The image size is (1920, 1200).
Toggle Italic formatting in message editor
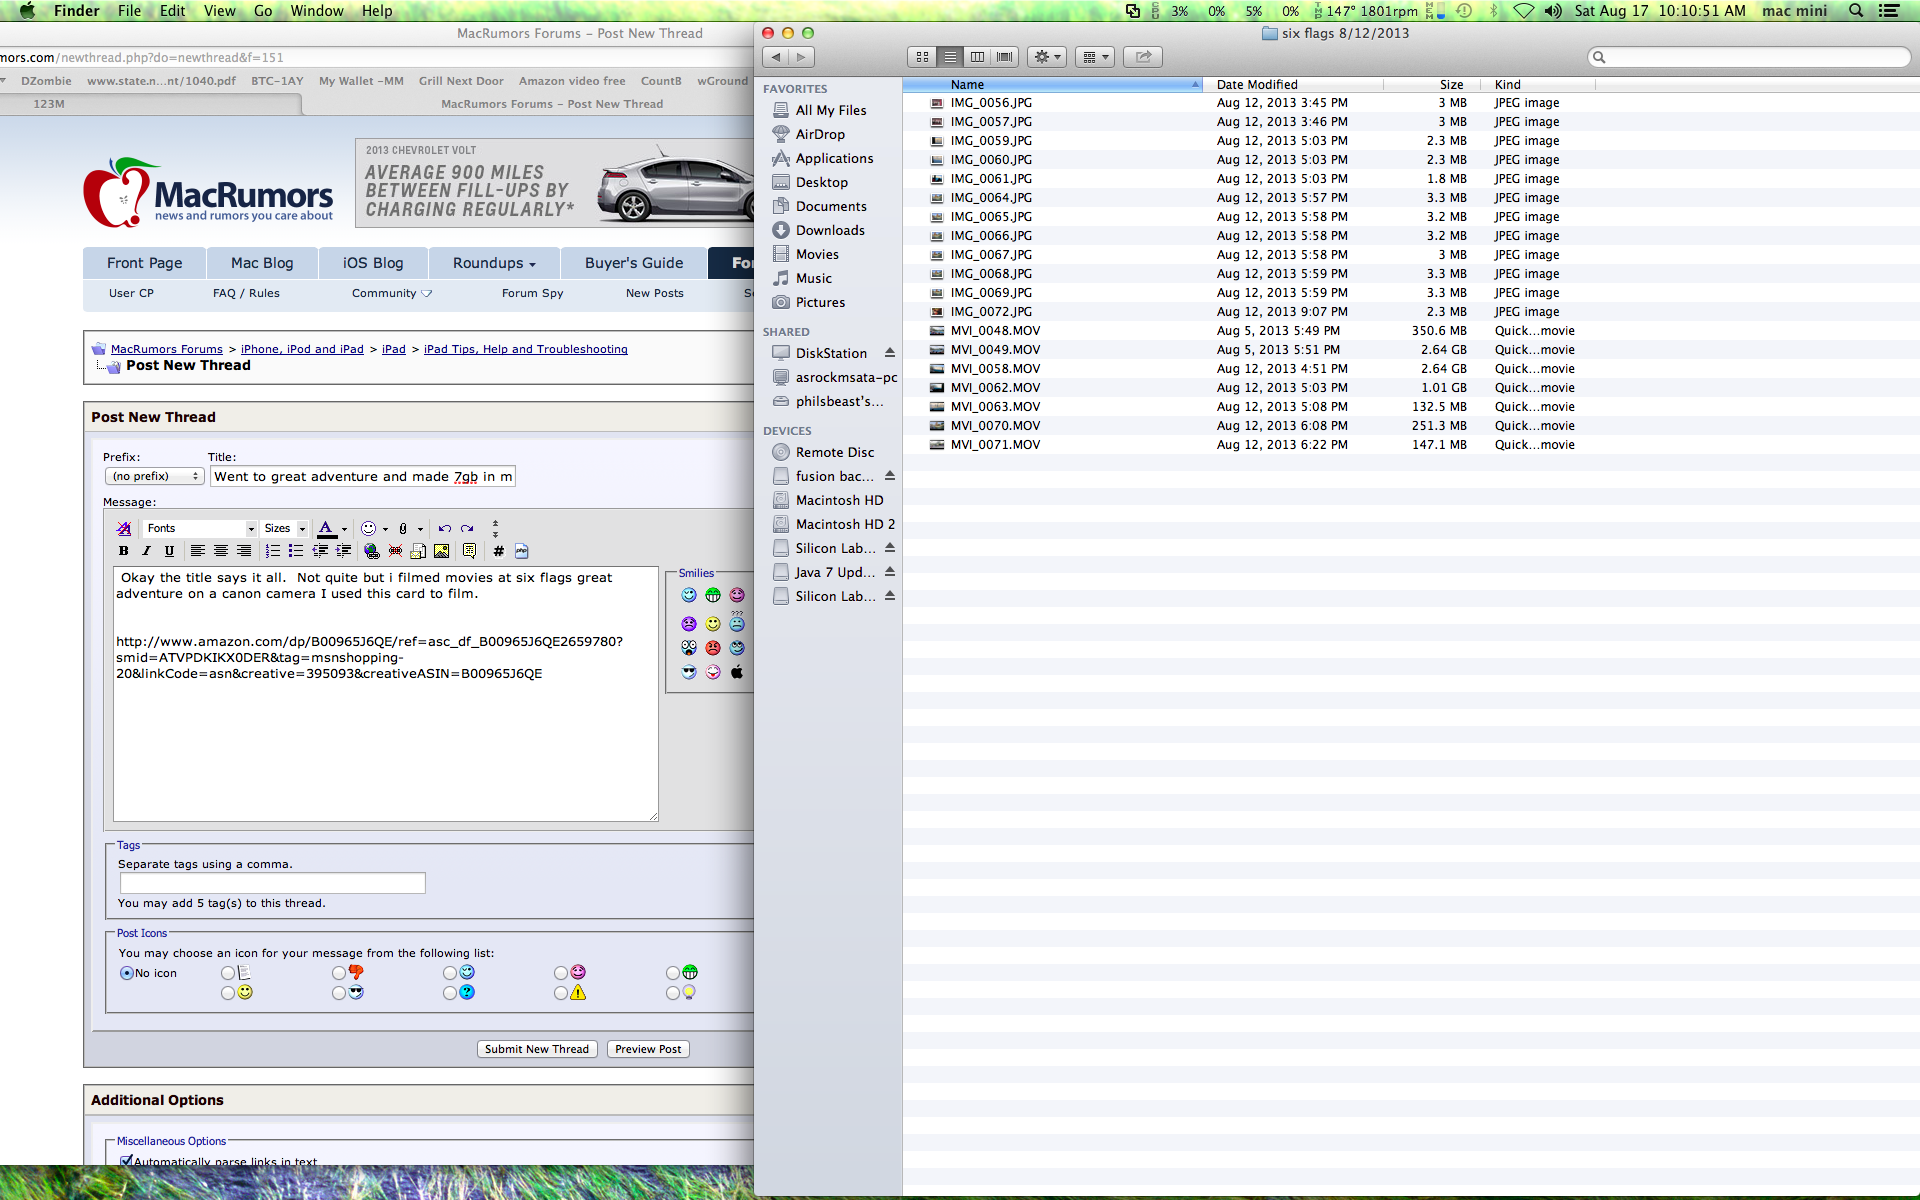click(x=147, y=551)
